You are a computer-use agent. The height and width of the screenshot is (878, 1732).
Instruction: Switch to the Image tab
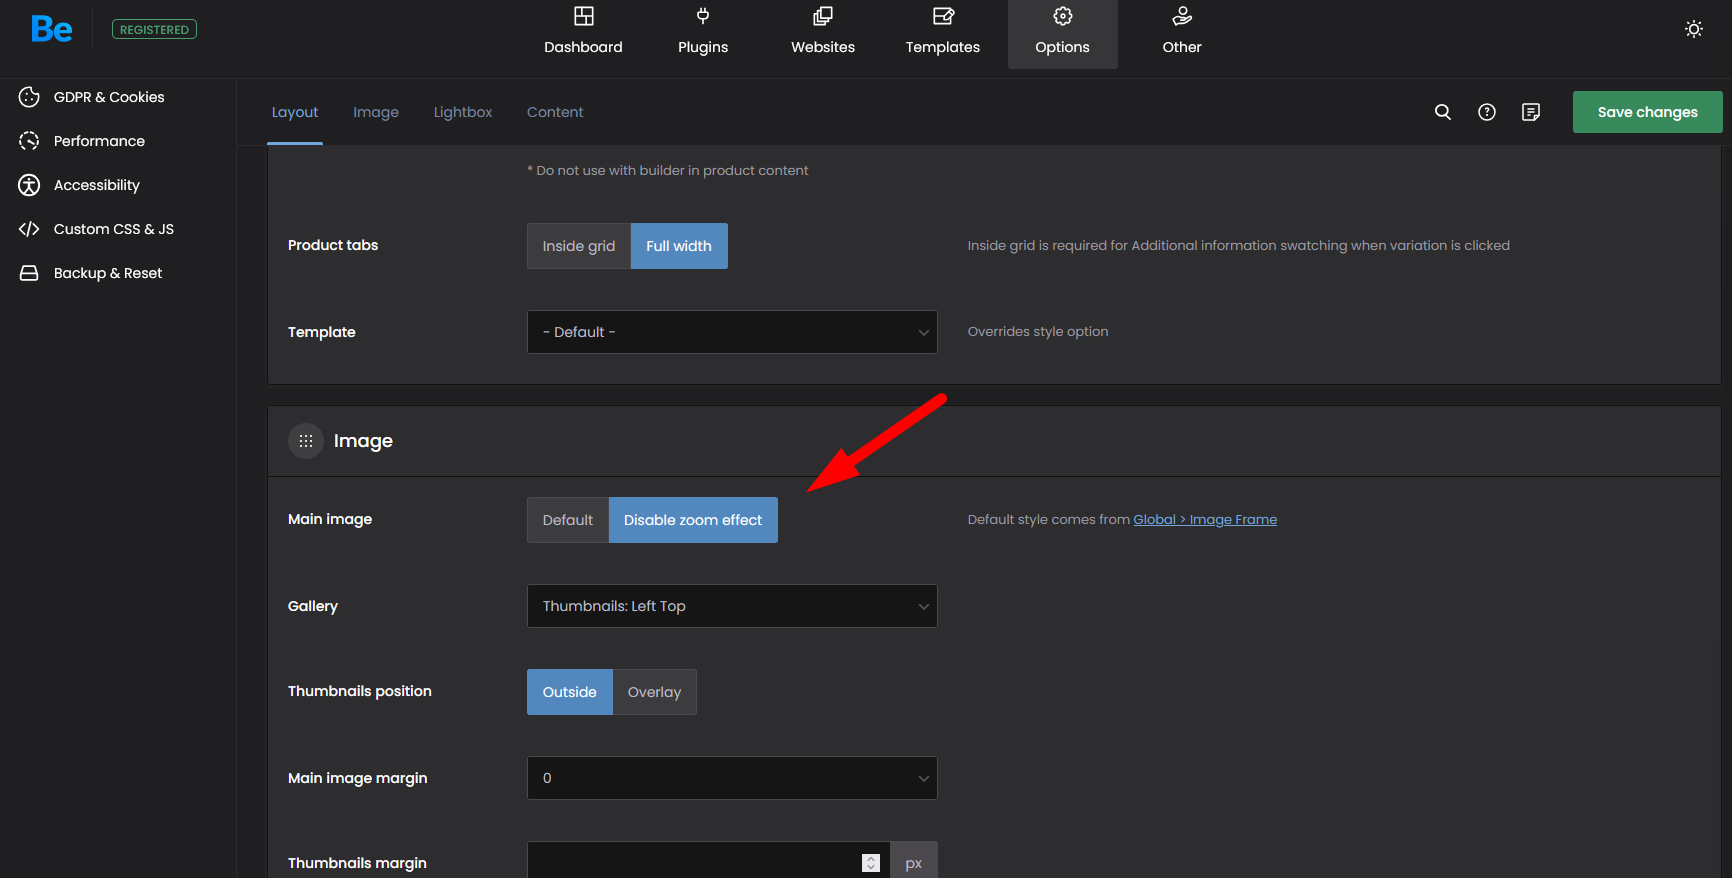[x=376, y=112]
